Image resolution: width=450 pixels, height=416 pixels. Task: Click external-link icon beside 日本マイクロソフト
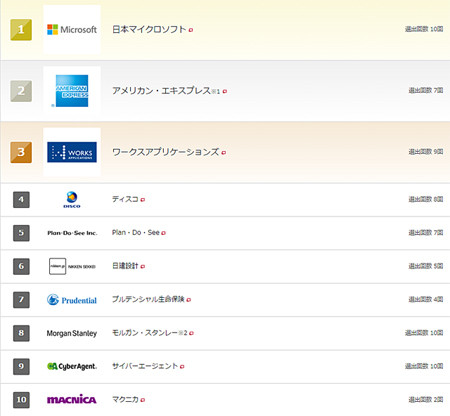click(x=191, y=30)
